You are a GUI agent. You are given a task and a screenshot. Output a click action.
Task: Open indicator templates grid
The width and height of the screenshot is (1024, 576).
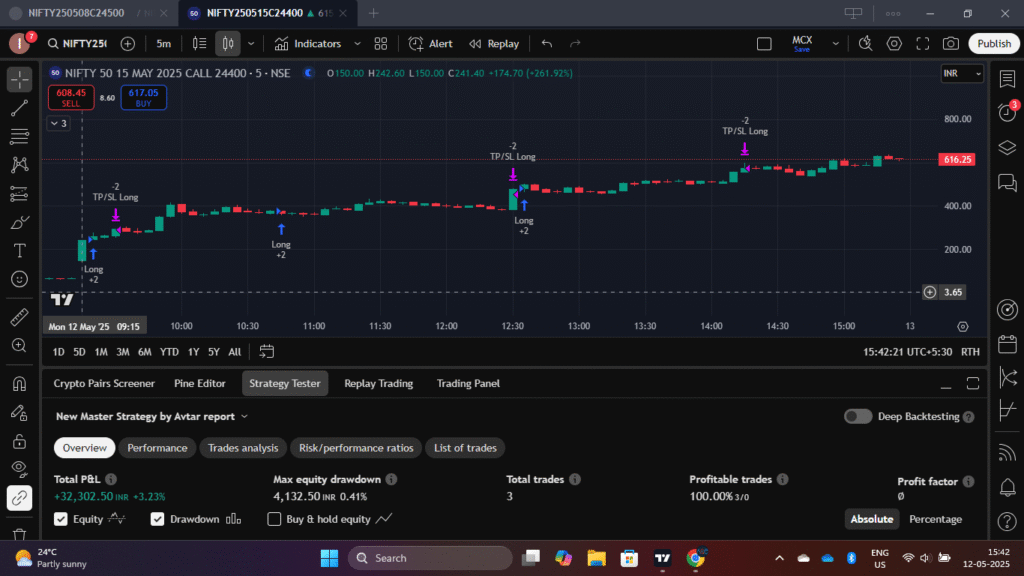(x=381, y=44)
